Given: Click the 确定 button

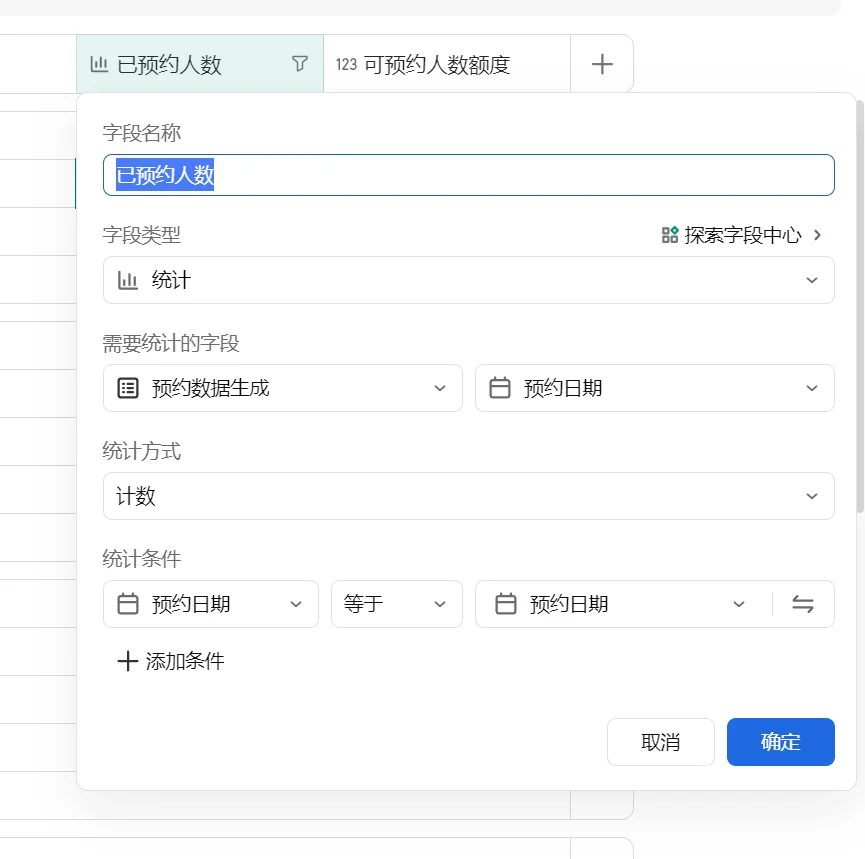Looking at the screenshot, I should click(780, 742).
